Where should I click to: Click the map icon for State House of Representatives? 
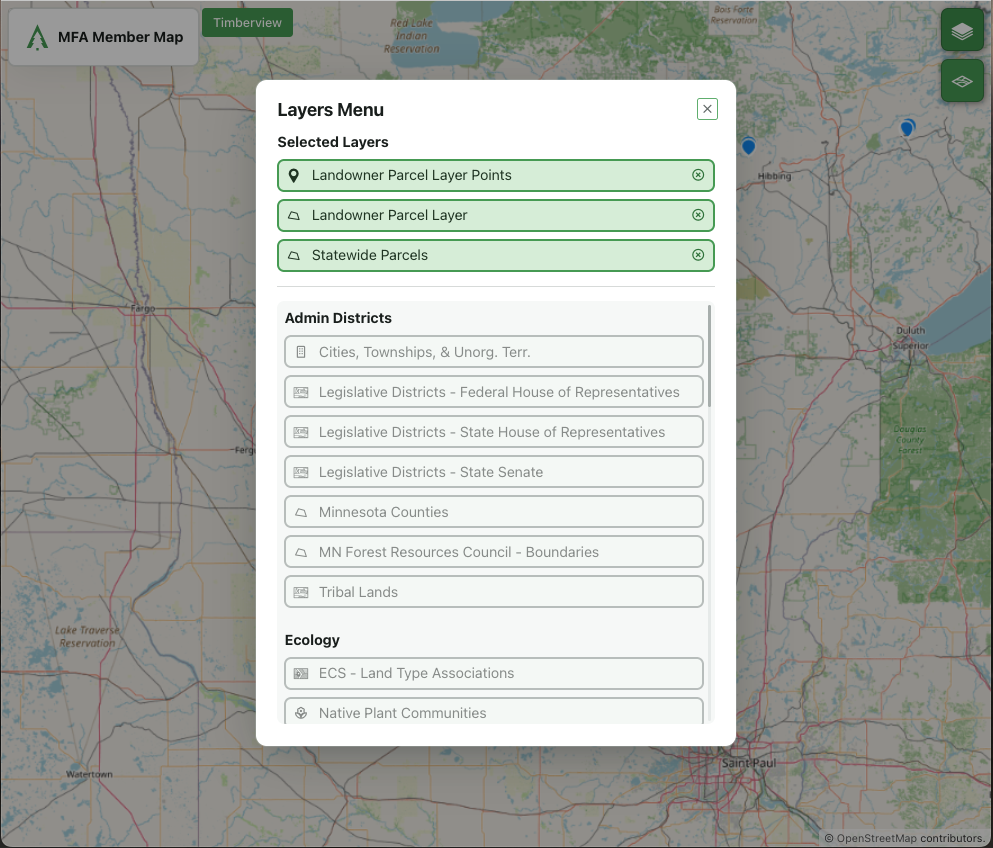pos(301,432)
